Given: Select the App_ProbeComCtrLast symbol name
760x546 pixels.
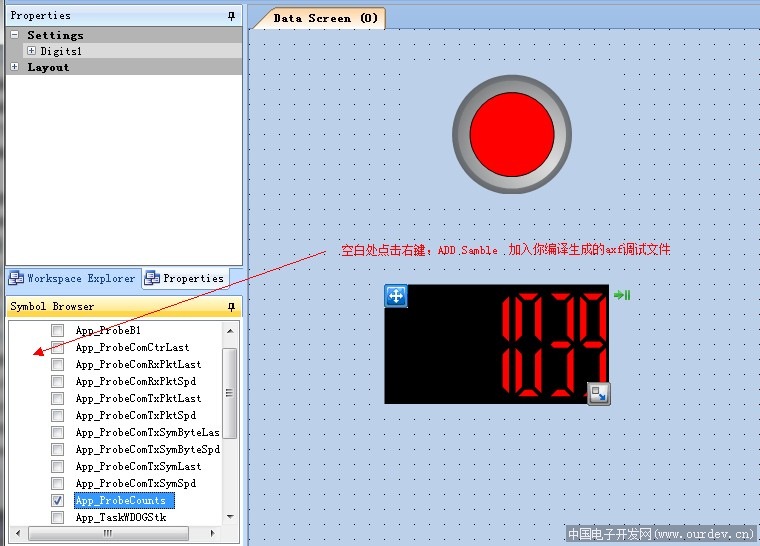Looking at the screenshot, I should (x=132, y=347).
